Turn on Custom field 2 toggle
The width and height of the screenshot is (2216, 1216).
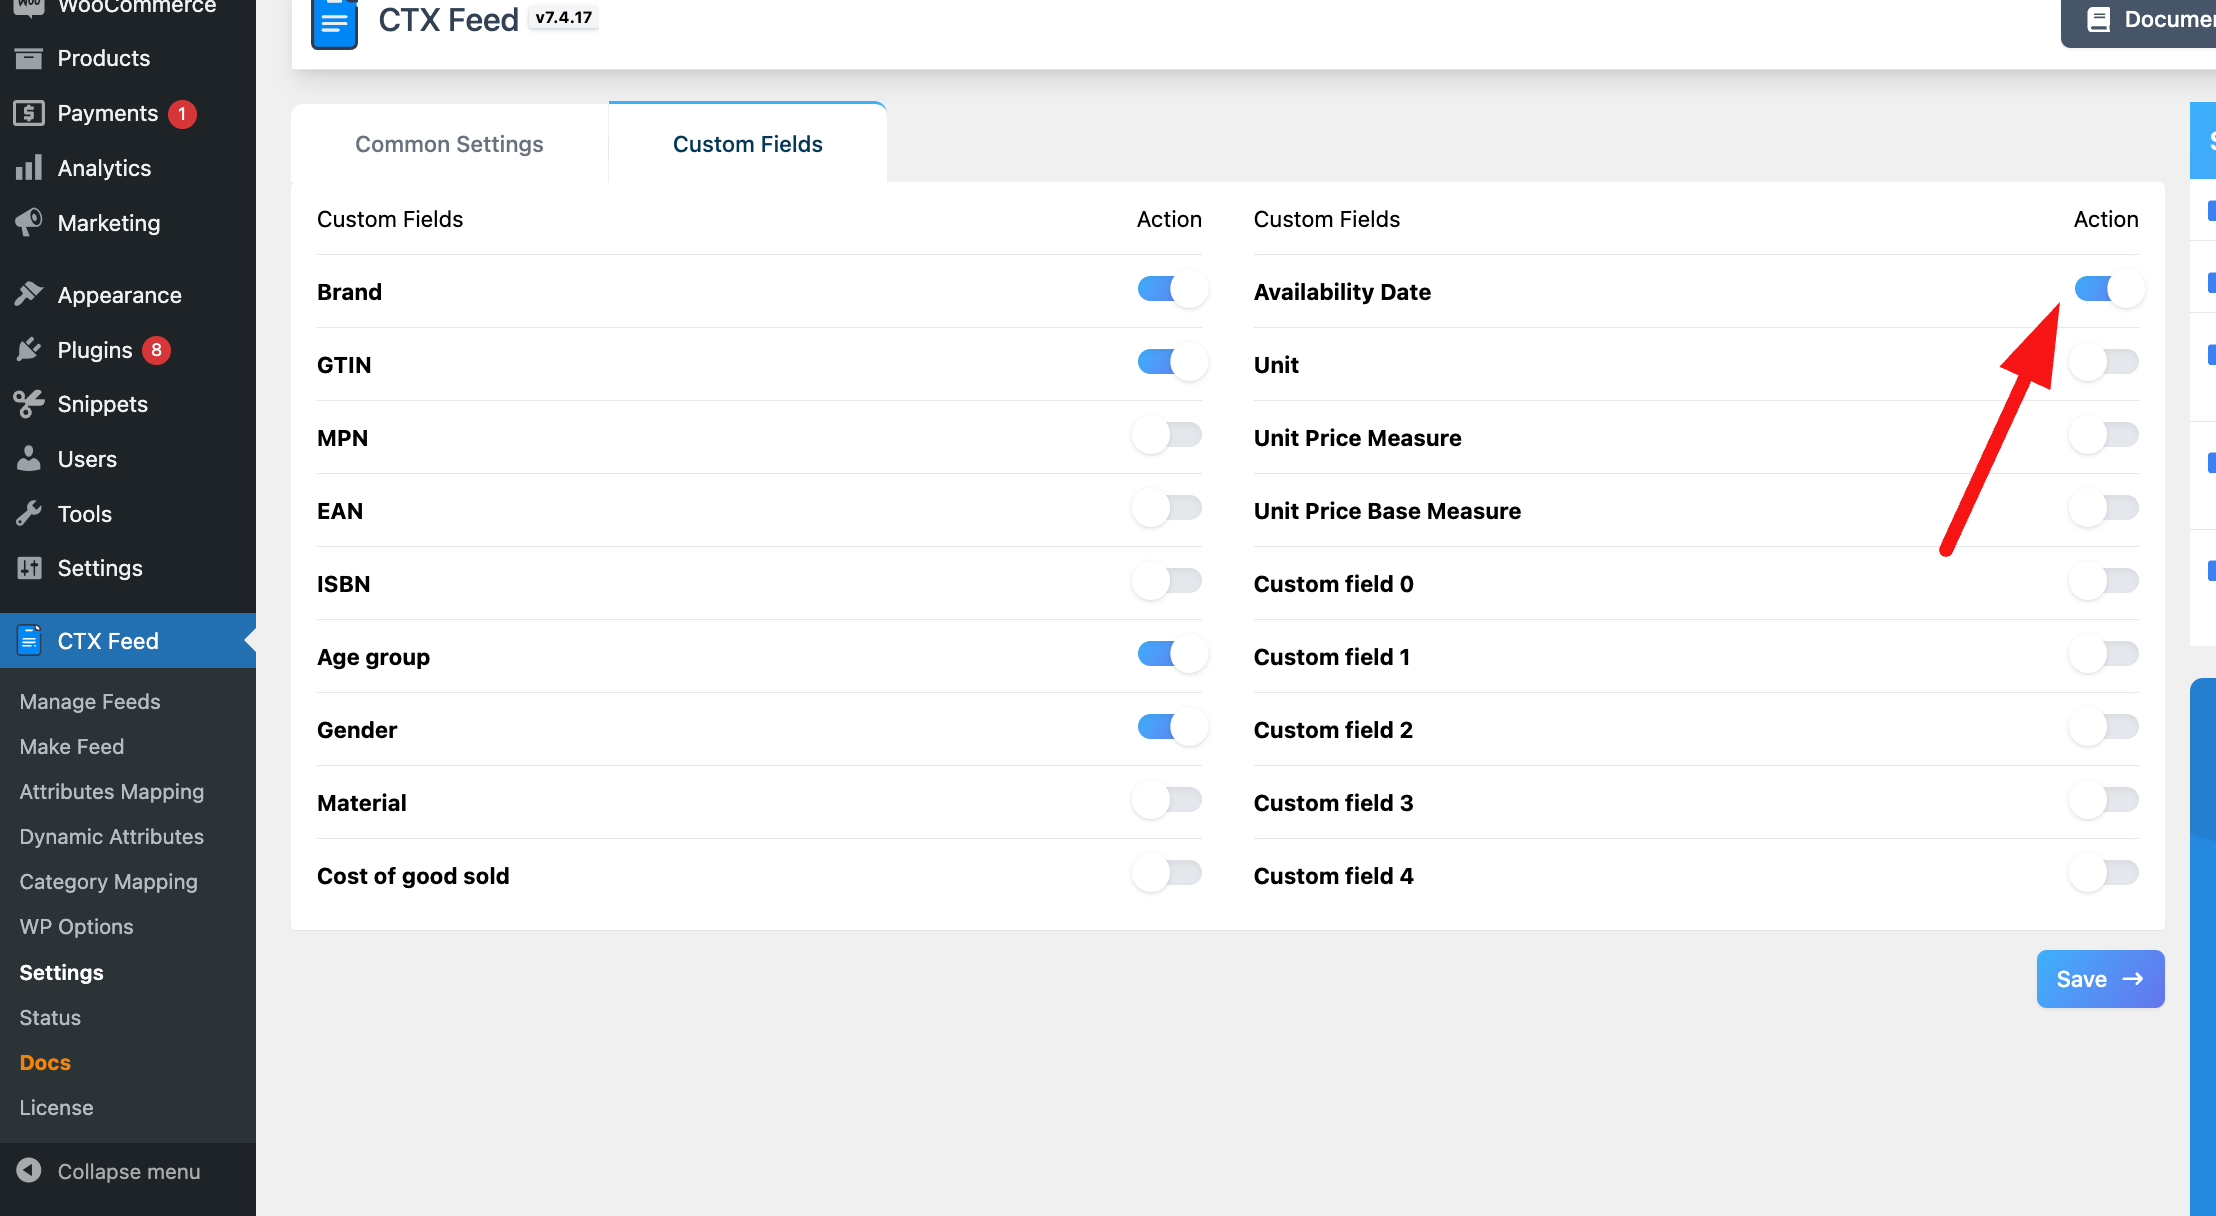pos(2105,728)
